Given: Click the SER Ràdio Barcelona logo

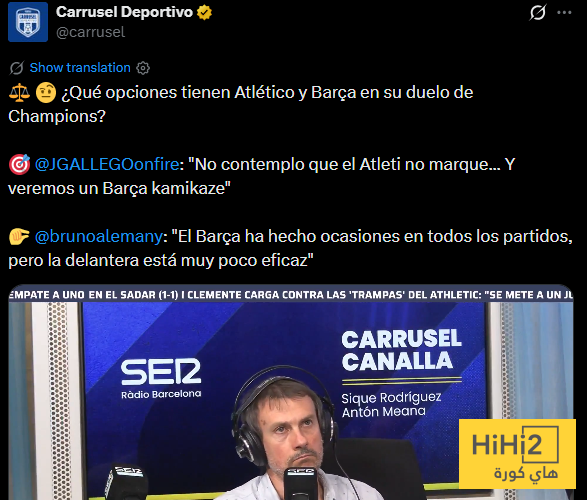Looking at the screenshot, I should [x=161, y=378].
